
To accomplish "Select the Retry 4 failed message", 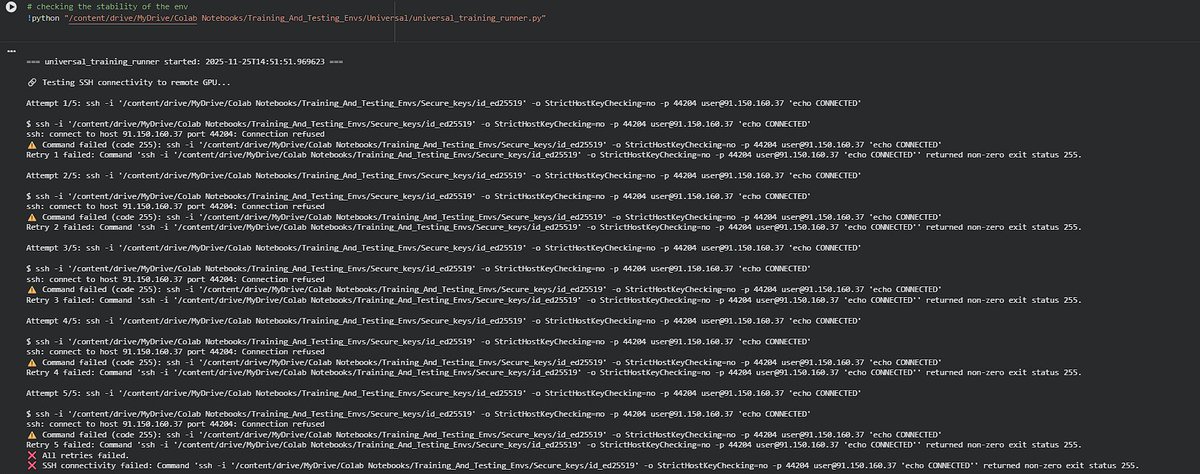I will [554, 372].
